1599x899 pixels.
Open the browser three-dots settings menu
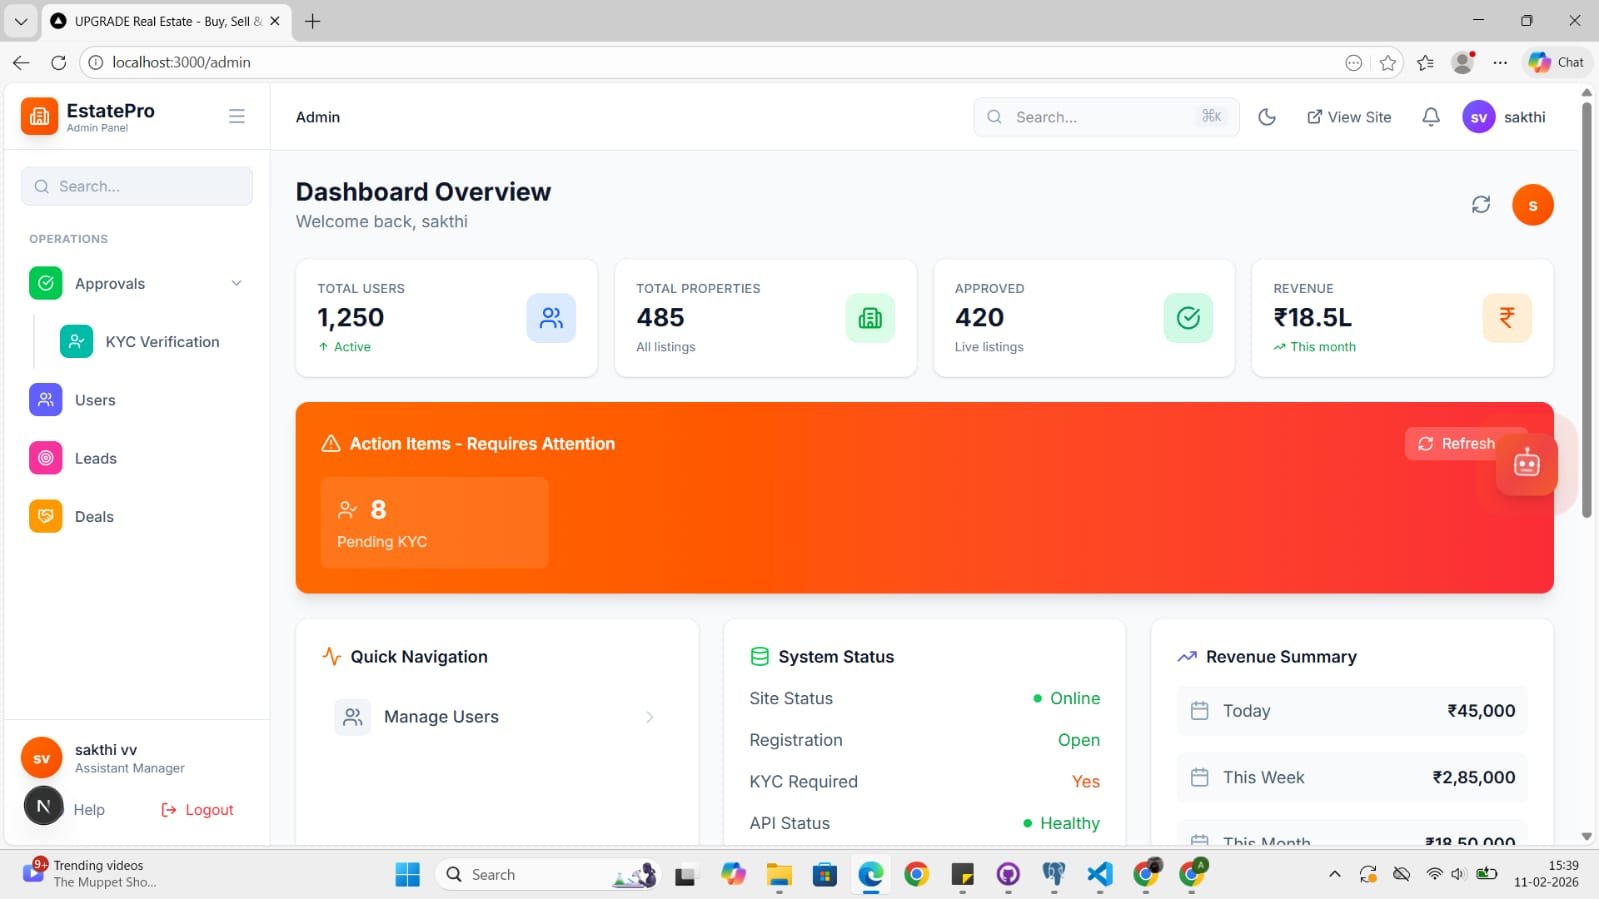[x=1500, y=62]
